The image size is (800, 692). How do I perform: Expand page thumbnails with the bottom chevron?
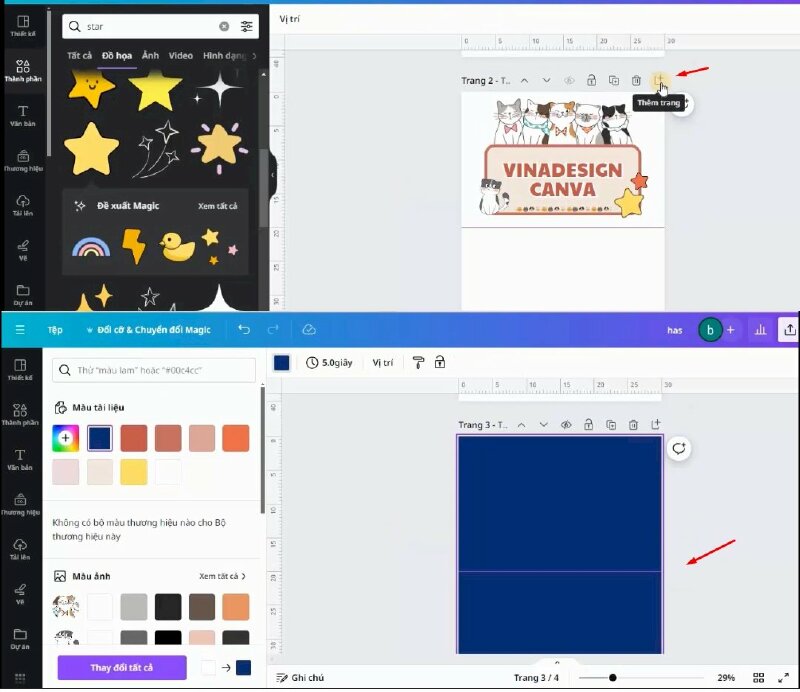pos(557,662)
